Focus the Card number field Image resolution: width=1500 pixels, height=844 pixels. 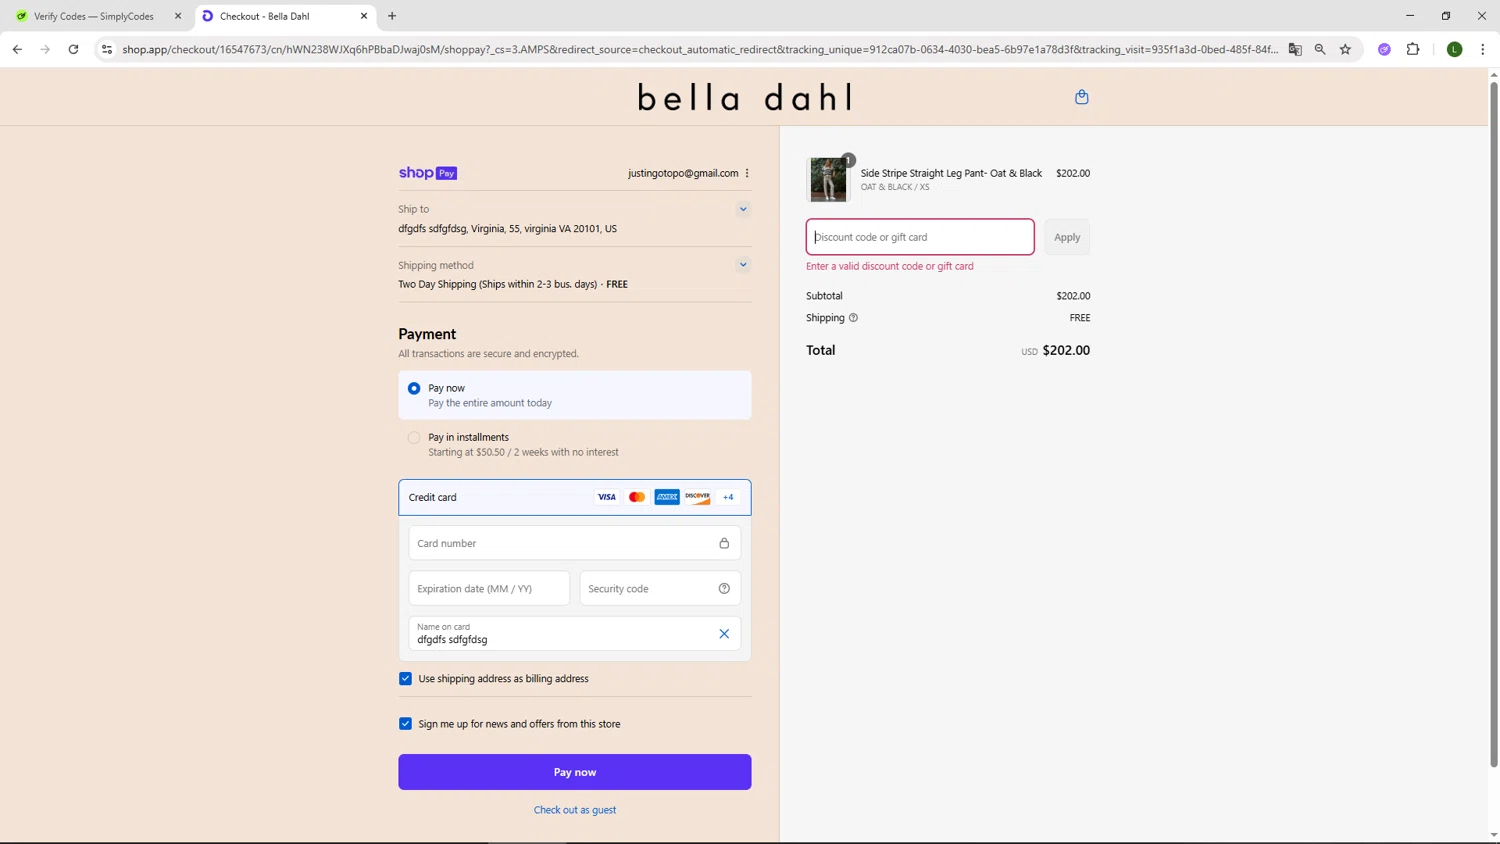(575, 543)
